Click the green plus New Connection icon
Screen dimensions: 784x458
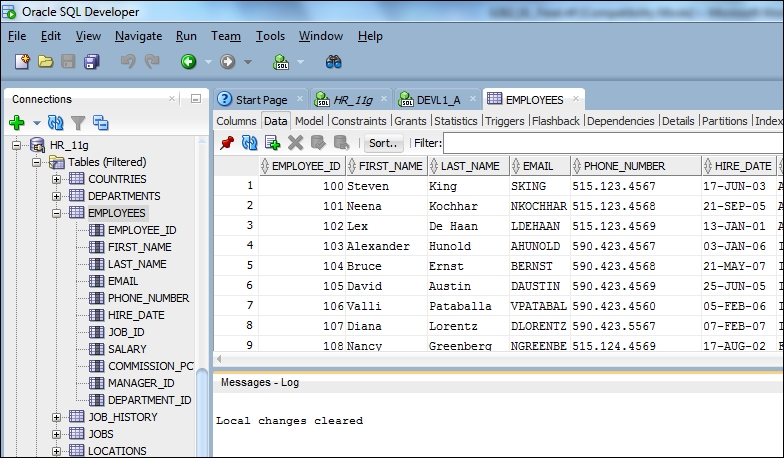pos(16,122)
